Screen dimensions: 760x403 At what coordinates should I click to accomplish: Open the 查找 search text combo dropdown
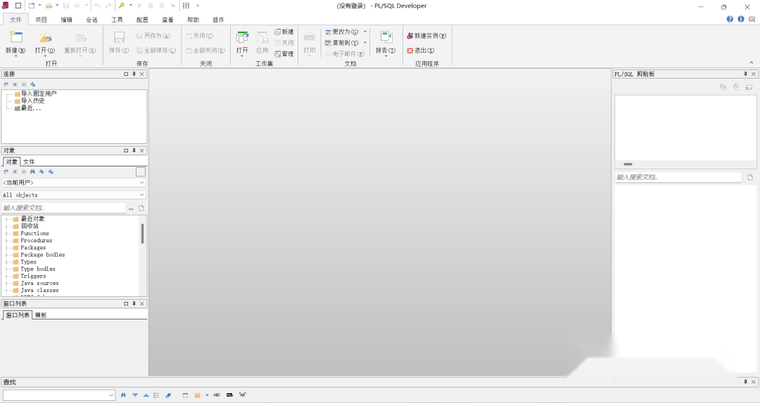point(111,395)
